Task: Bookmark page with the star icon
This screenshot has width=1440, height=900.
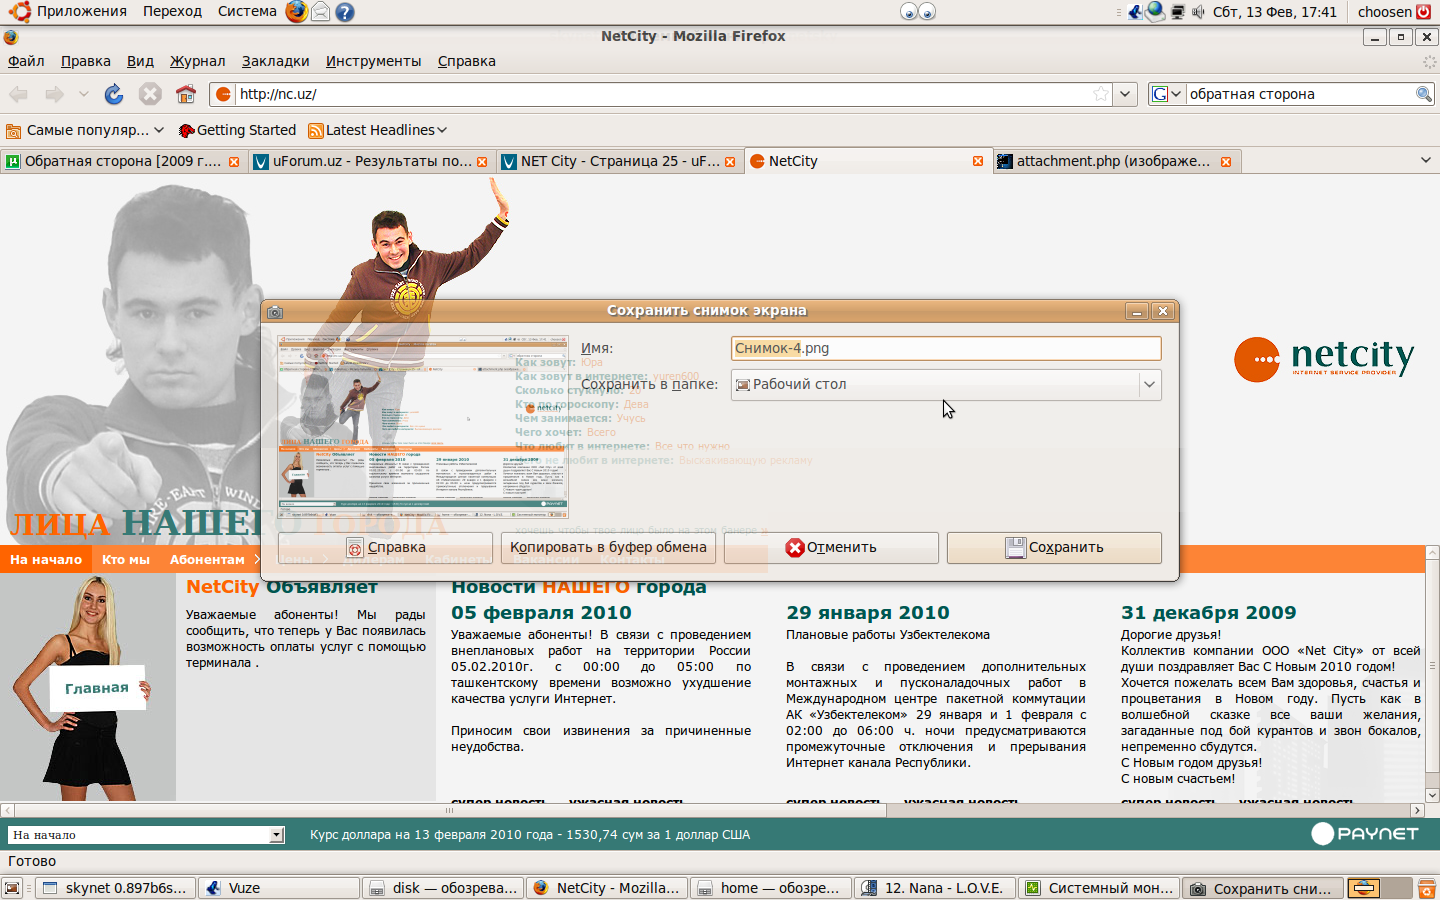Action: tap(1100, 94)
